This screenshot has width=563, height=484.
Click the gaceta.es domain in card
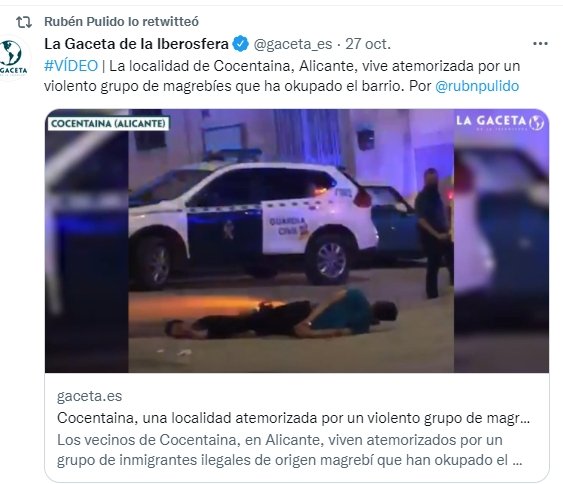point(89,396)
